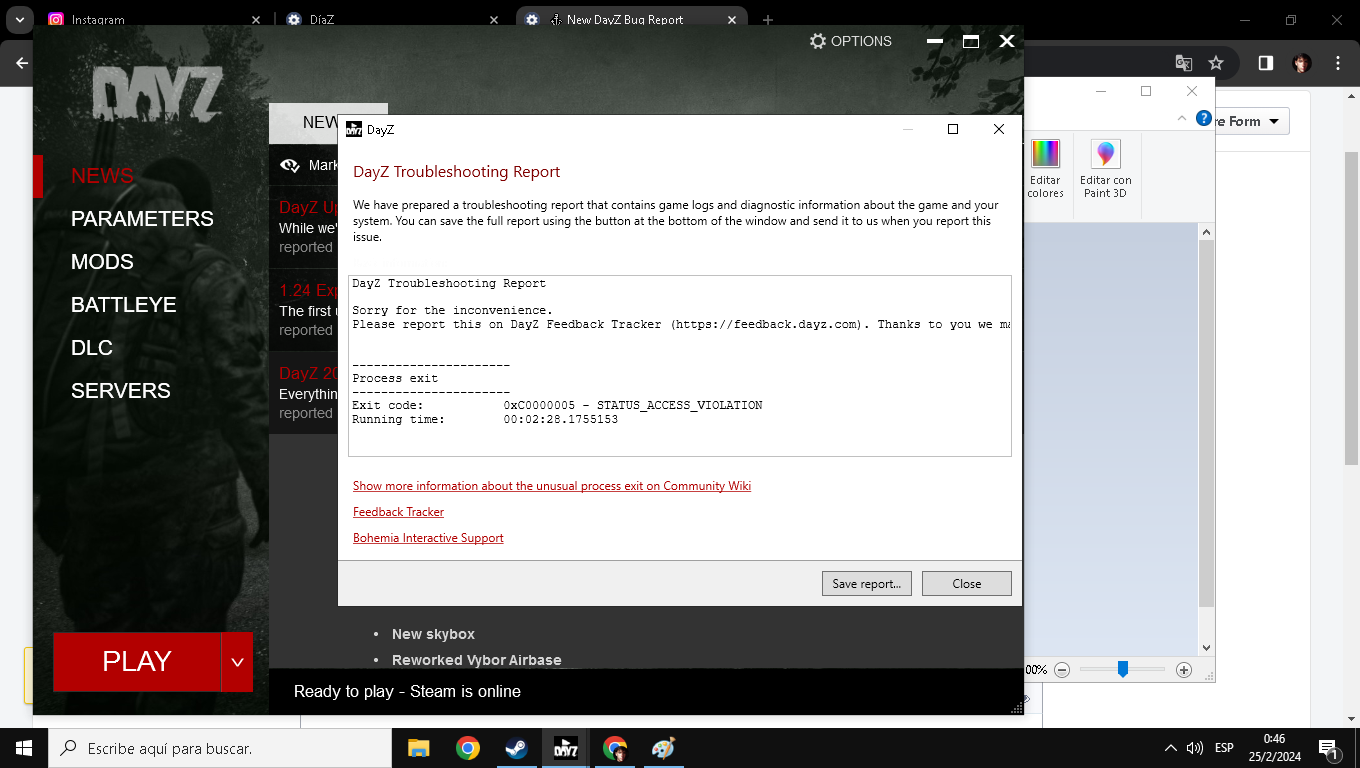Close the Instagram tab
The height and width of the screenshot is (768, 1360).
256,19
